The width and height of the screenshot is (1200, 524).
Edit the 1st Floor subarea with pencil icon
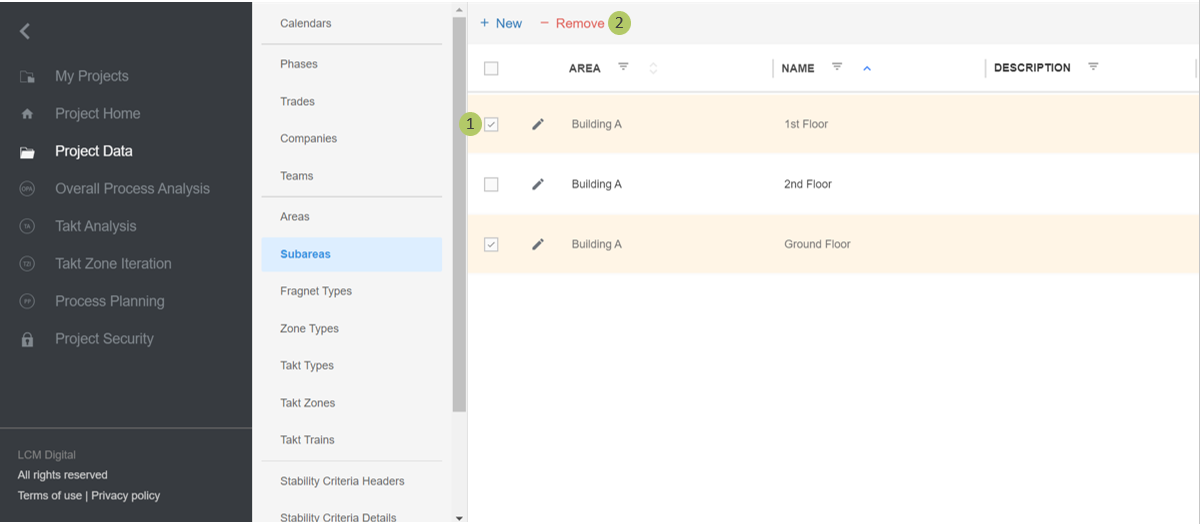pos(538,124)
